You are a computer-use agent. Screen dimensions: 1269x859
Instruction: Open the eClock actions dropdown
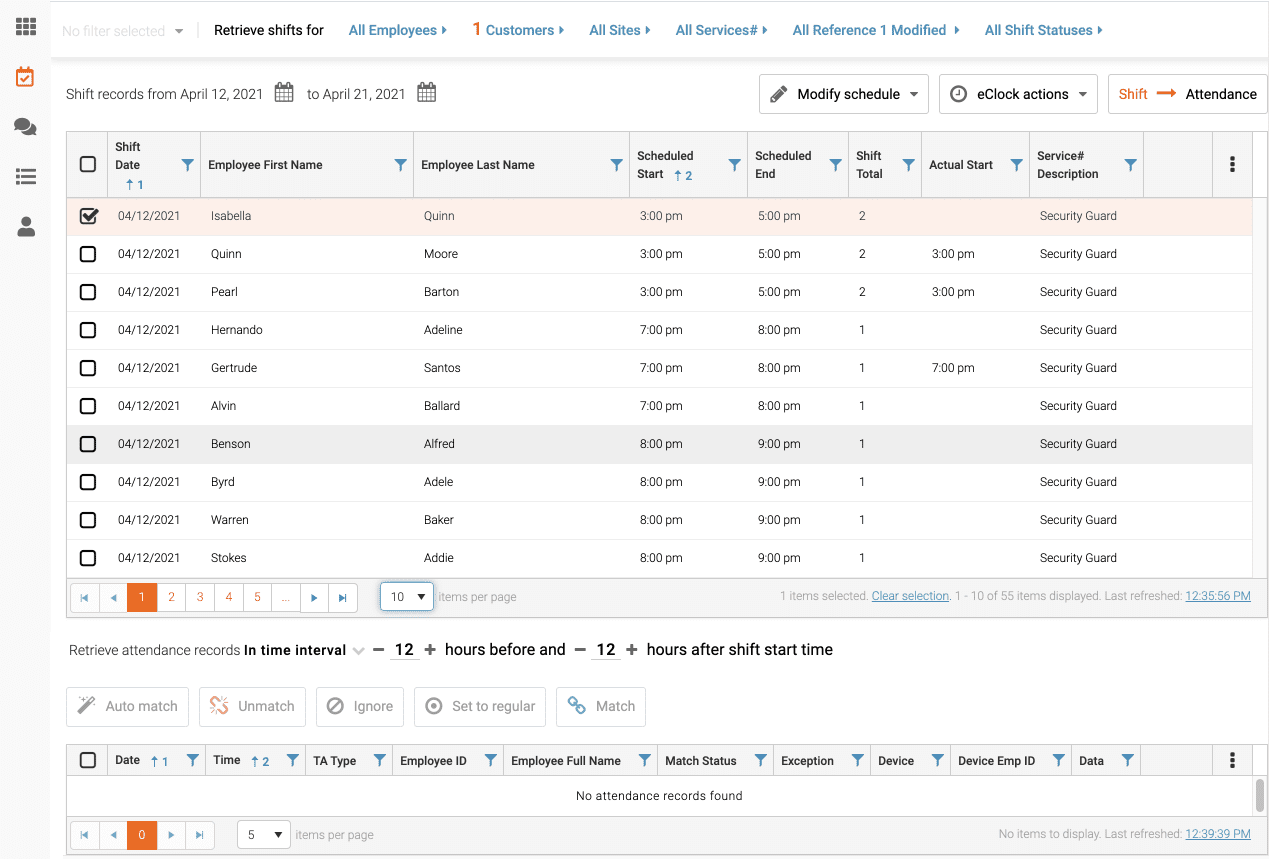tap(1018, 94)
